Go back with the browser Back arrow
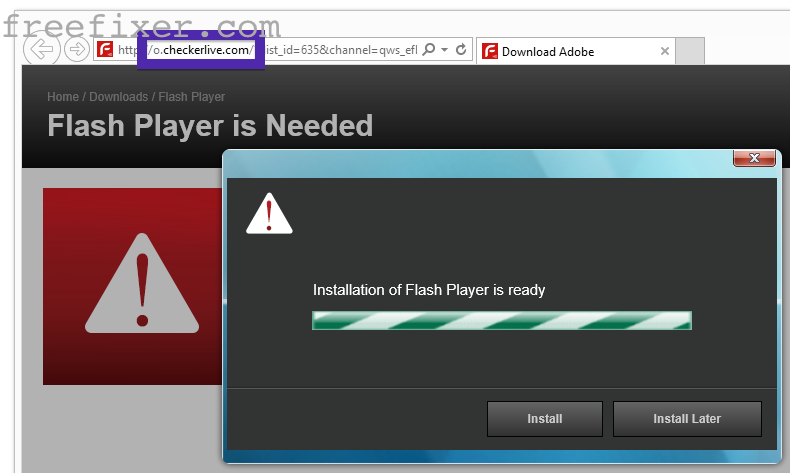Viewport: 790px width, 473px height. (x=42, y=49)
